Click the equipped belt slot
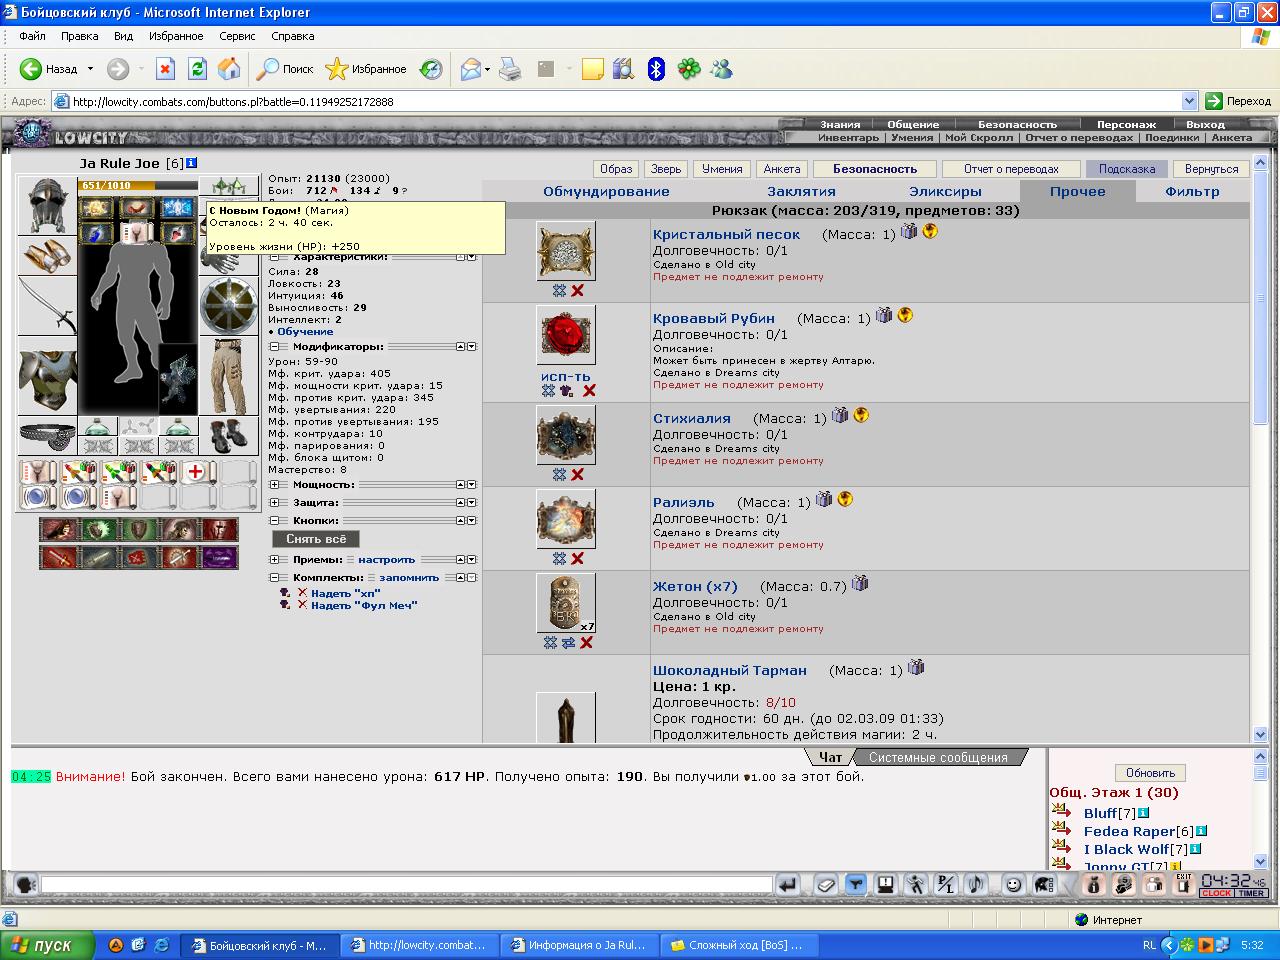1280x960 pixels. tap(47, 436)
